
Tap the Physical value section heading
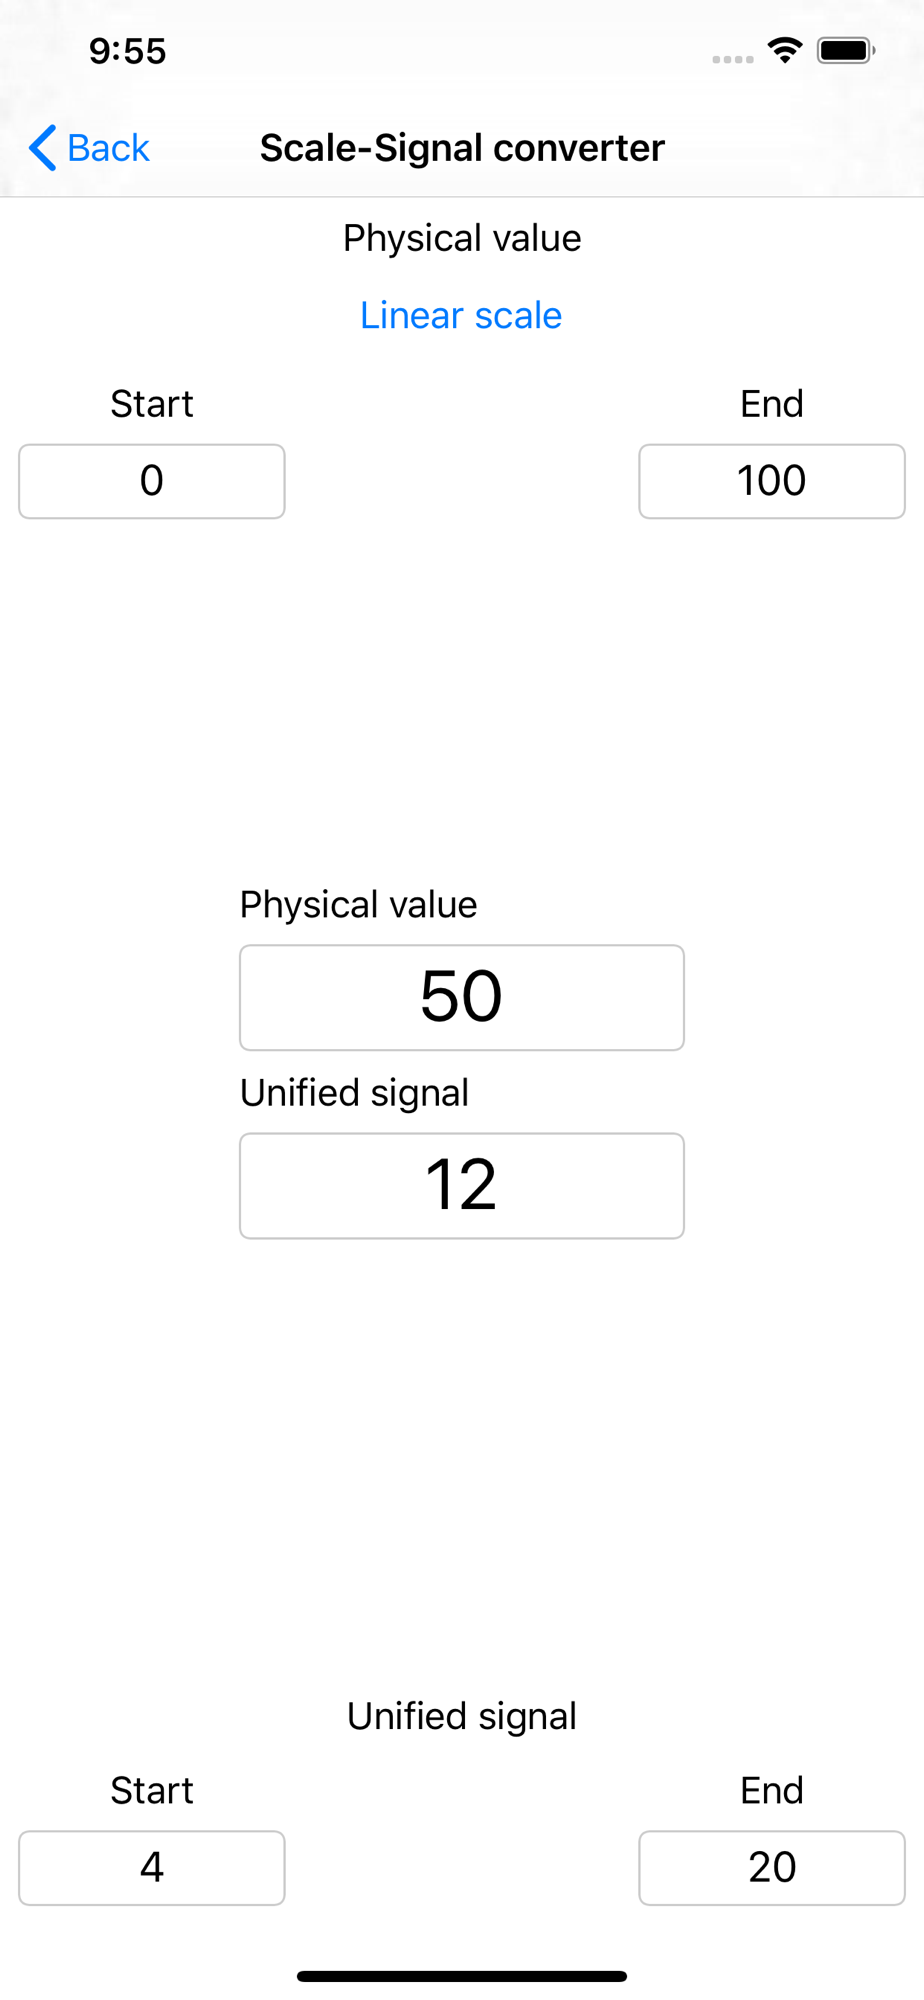462,238
